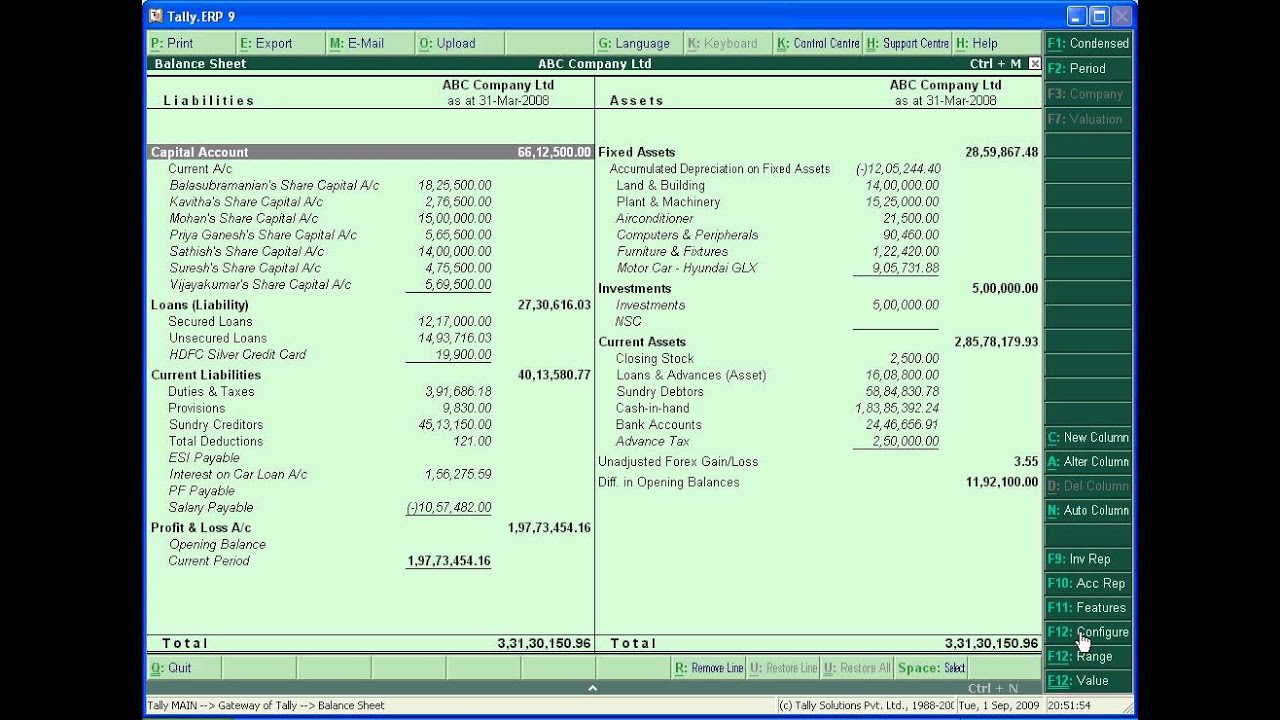Open the Language menu
The width and height of the screenshot is (1280, 720).
click(639, 43)
